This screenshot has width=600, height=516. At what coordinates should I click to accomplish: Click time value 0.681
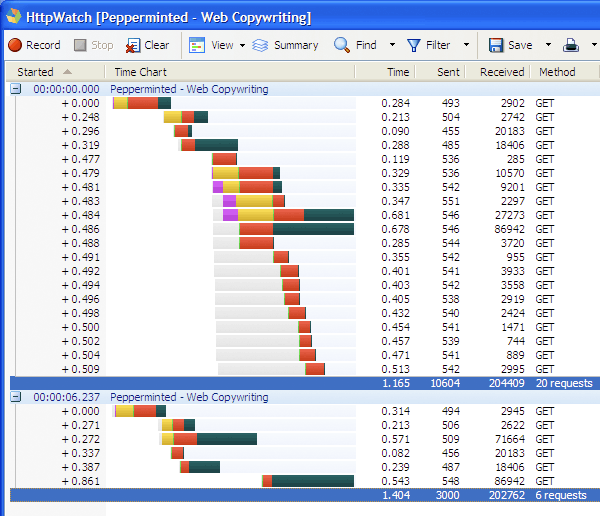click(x=395, y=215)
